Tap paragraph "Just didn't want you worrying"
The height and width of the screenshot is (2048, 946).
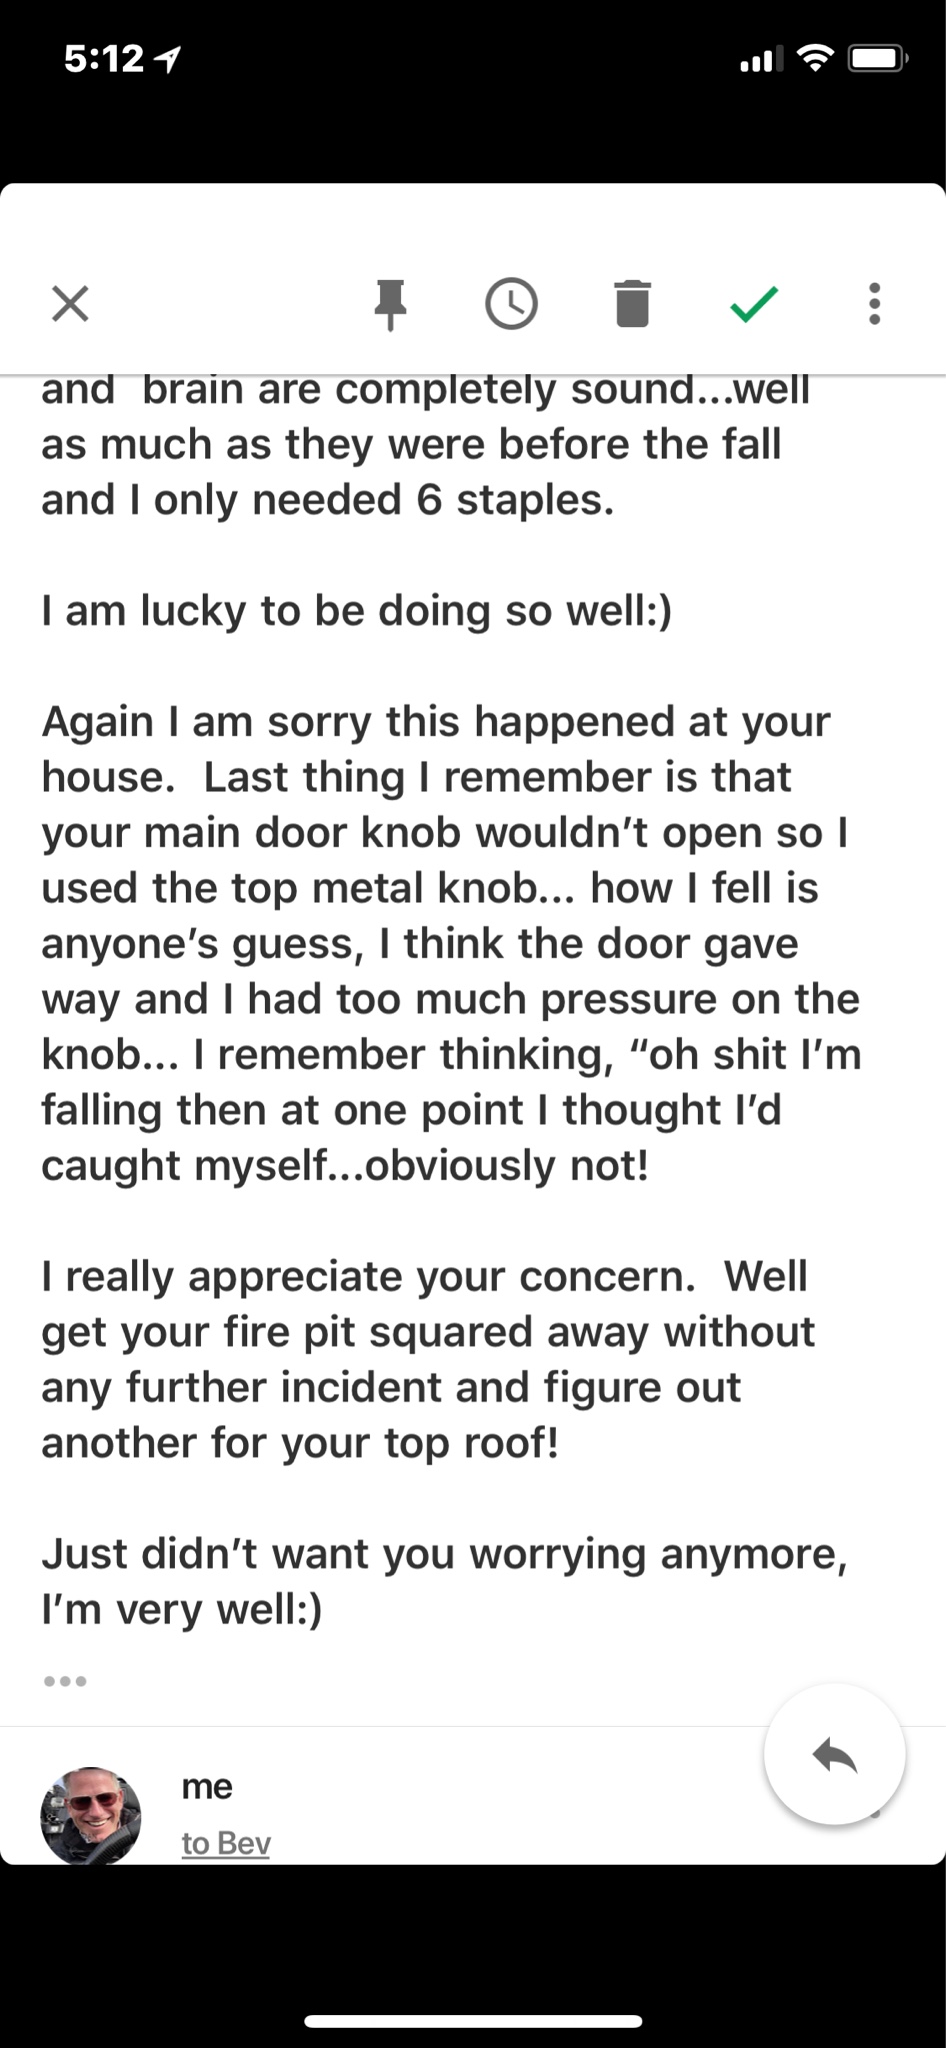coord(444,1581)
